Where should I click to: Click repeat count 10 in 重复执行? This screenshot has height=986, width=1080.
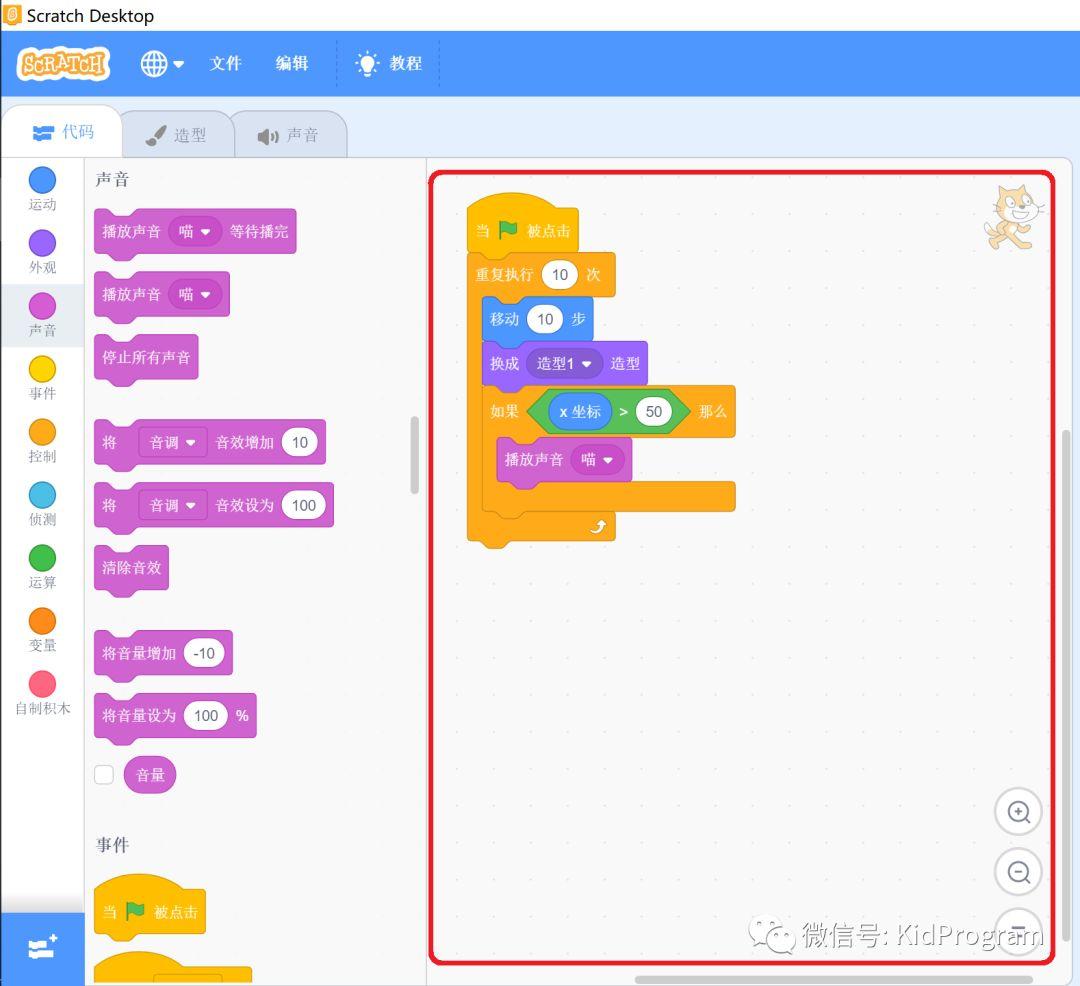[x=559, y=275]
